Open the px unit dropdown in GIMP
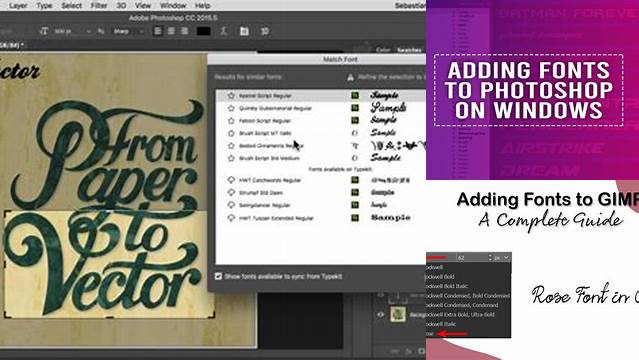 [502, 258]
